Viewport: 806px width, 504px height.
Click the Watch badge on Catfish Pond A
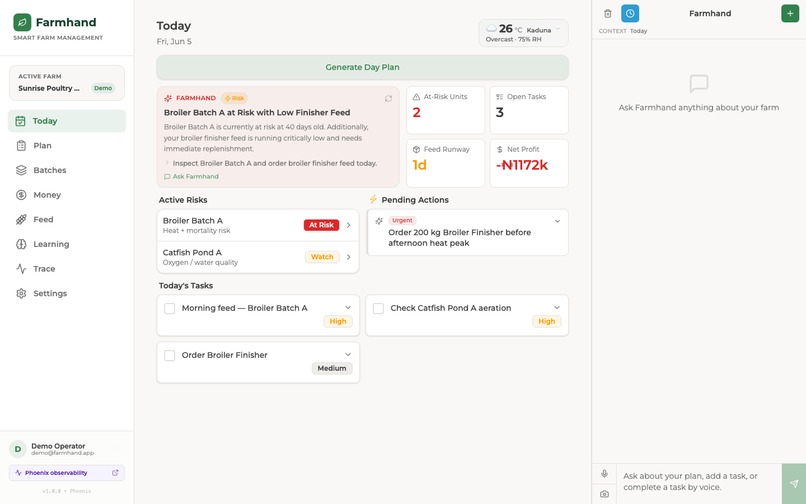pos(322,257)
